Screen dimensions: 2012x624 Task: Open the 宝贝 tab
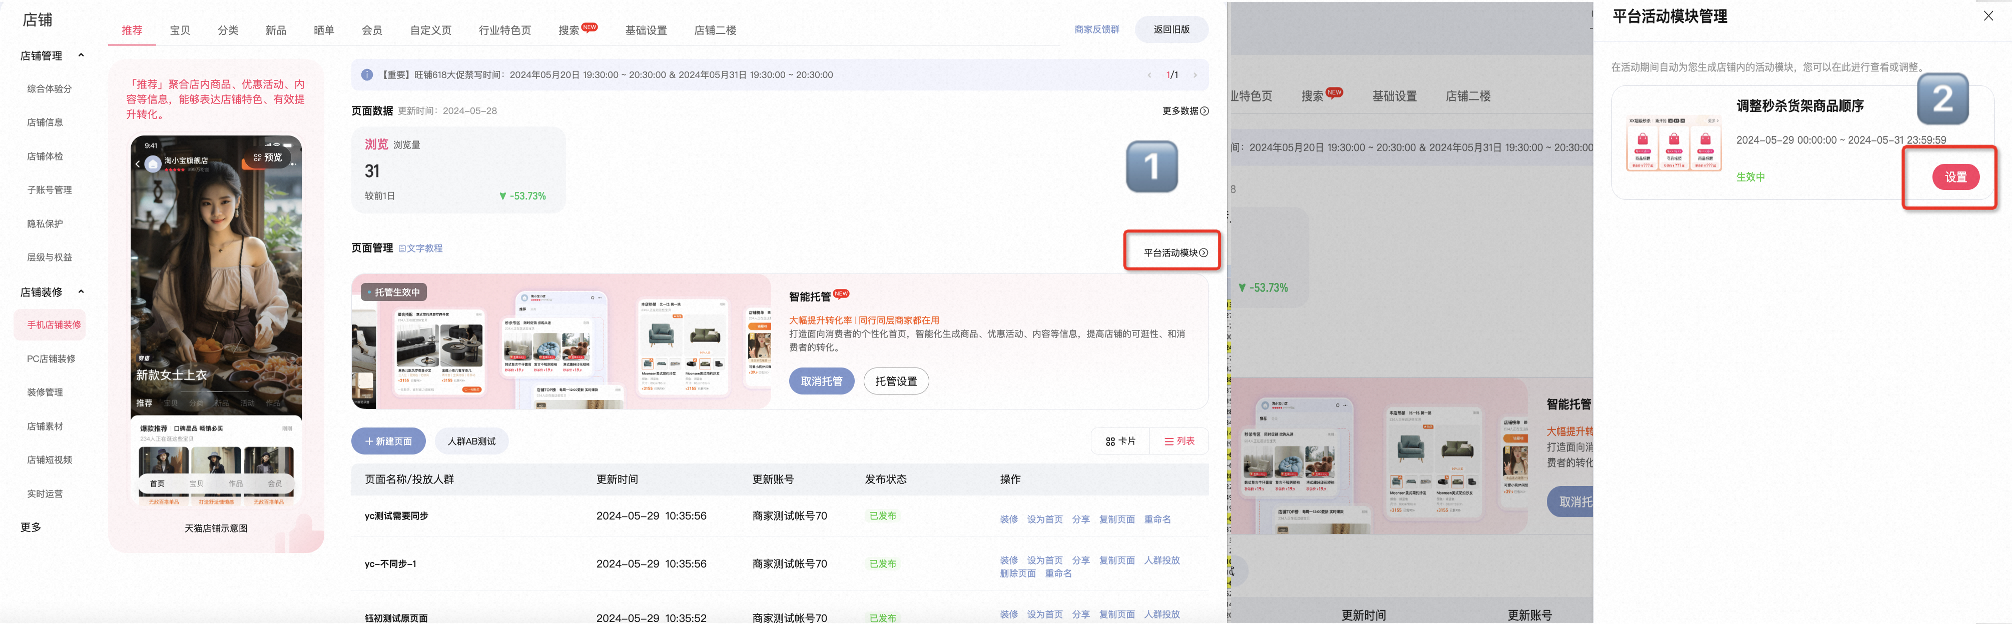point(180,30)
